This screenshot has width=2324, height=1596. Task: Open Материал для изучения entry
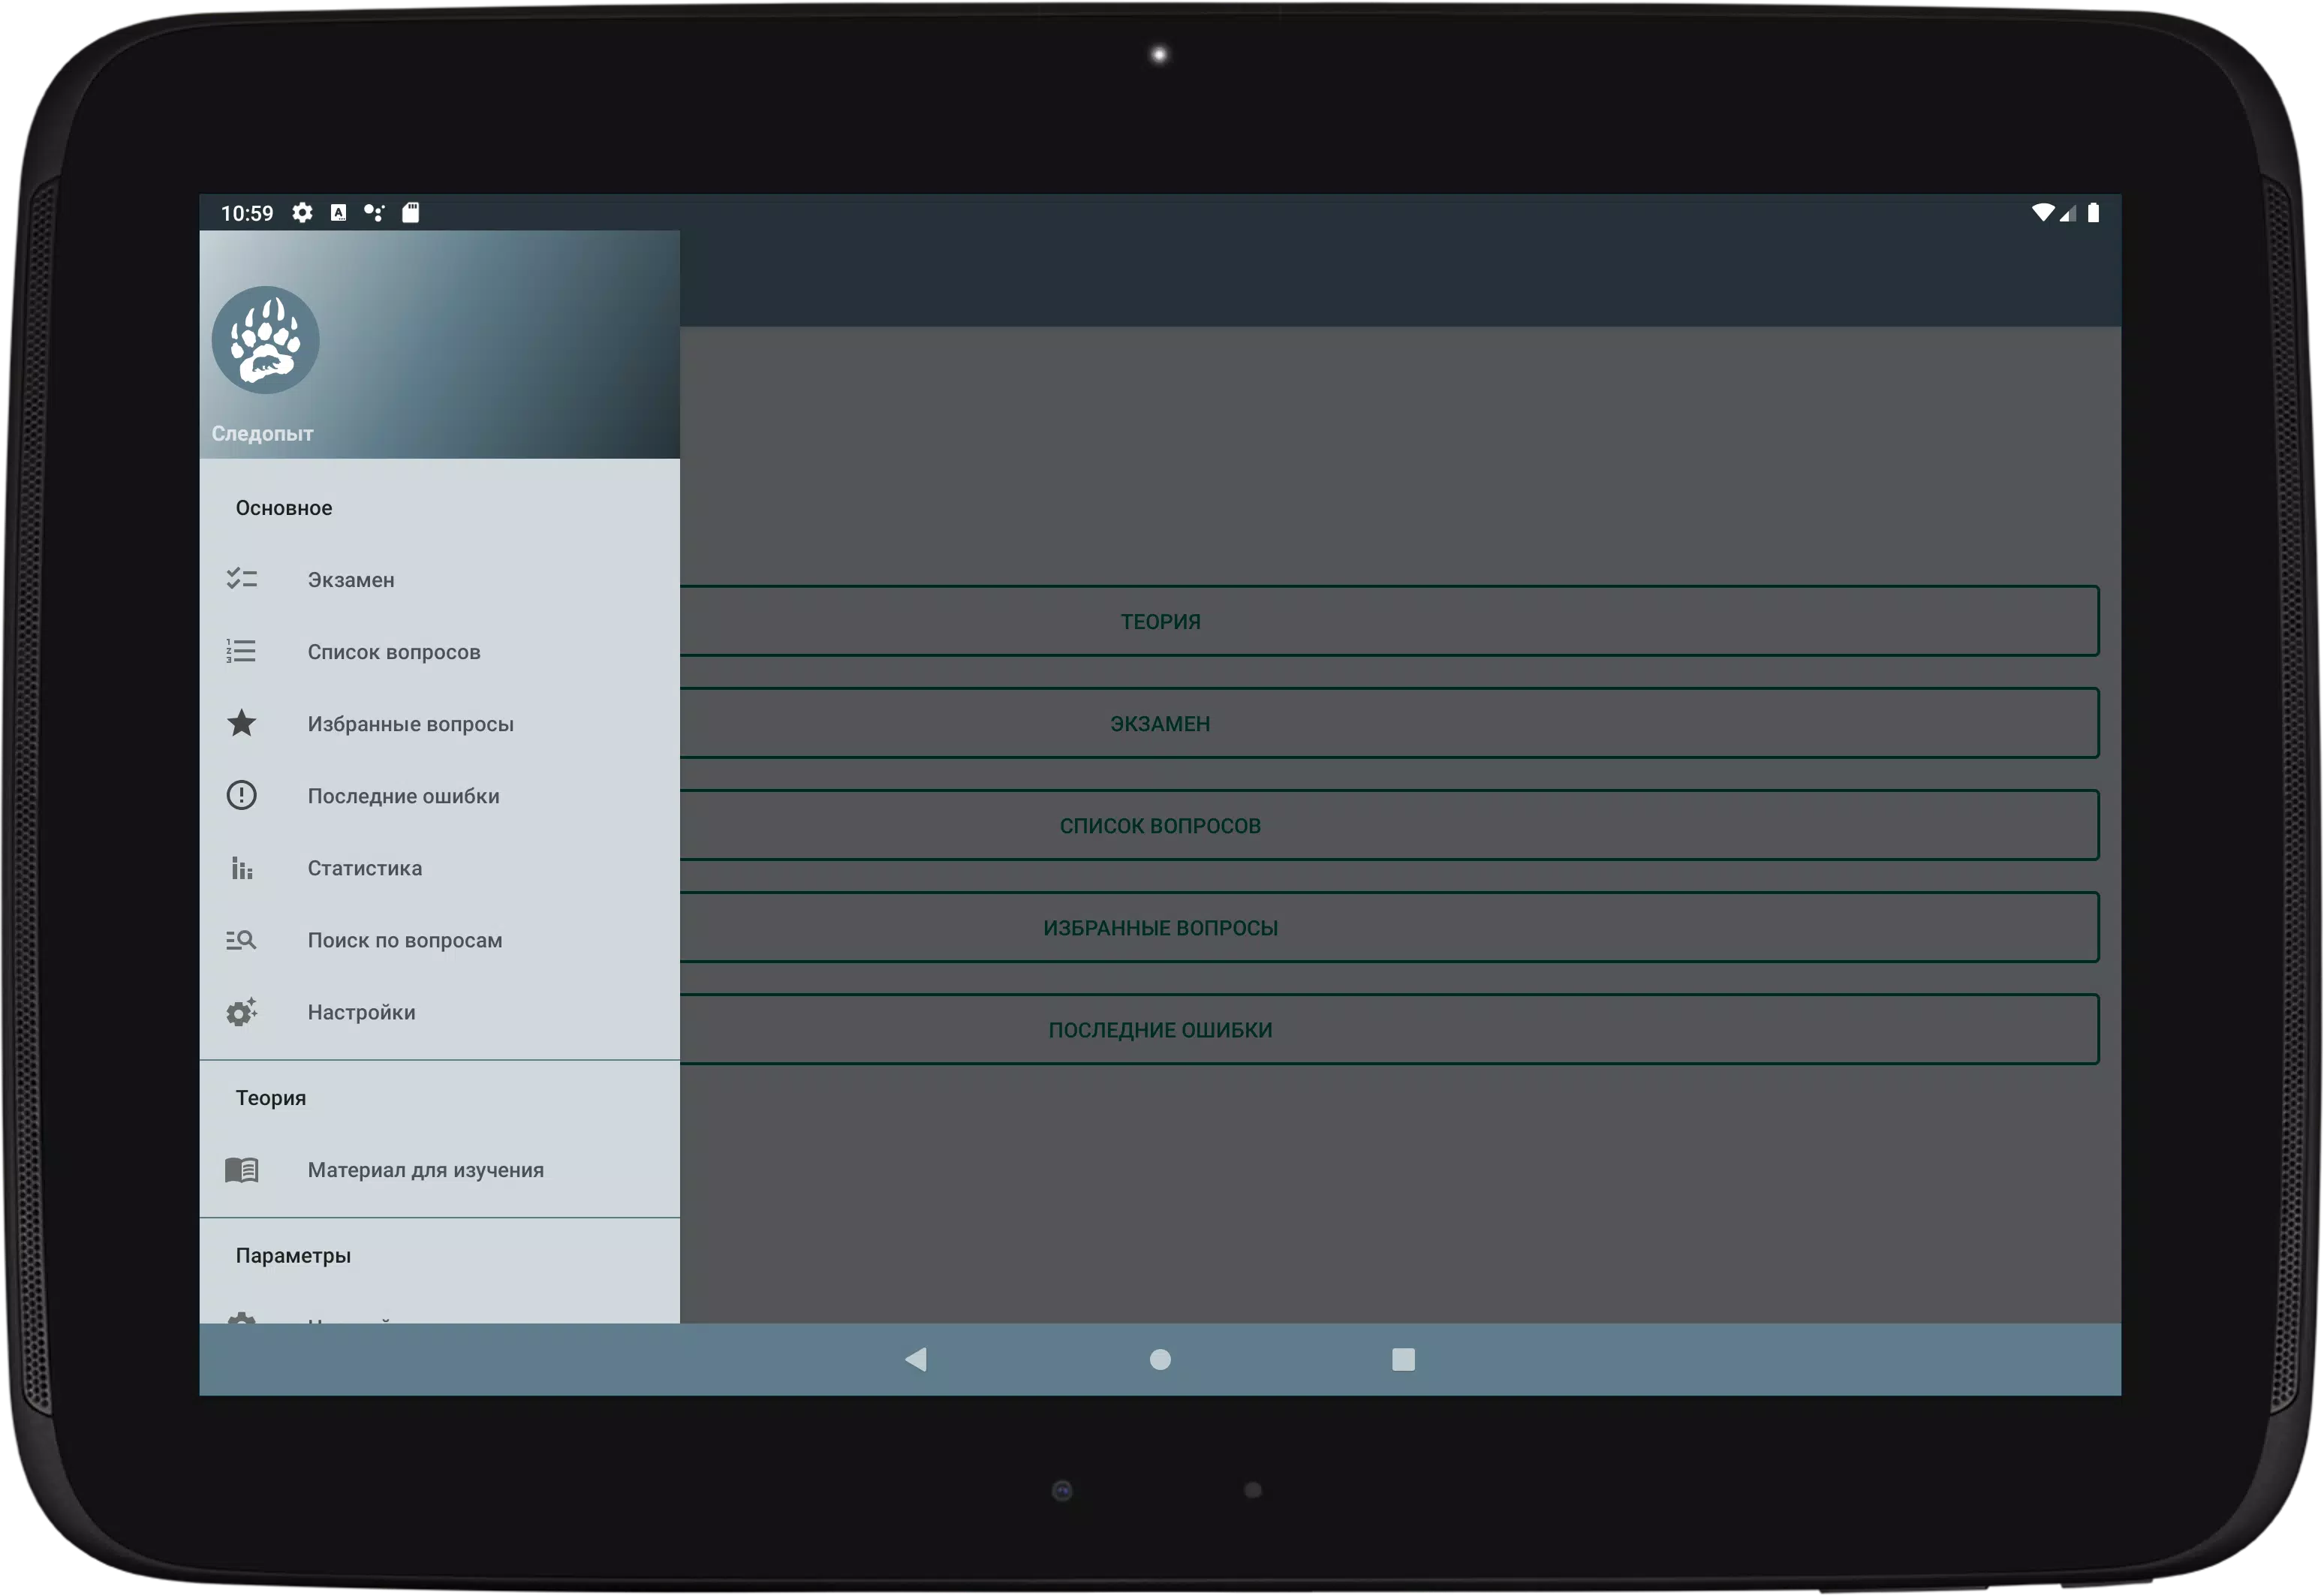[x=440, y=1170]
